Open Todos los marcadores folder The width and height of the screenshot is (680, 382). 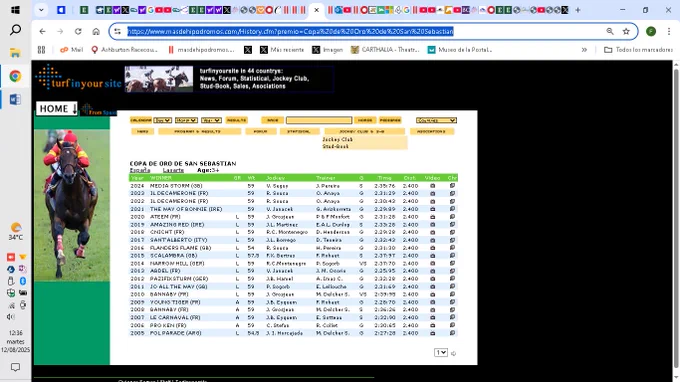coord(638,50)
